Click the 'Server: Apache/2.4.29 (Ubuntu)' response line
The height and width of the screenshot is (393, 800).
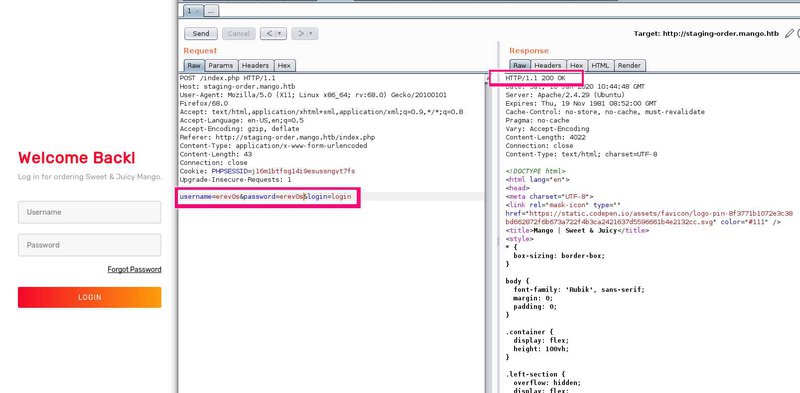pyautogui.click(x=565, y=95)
